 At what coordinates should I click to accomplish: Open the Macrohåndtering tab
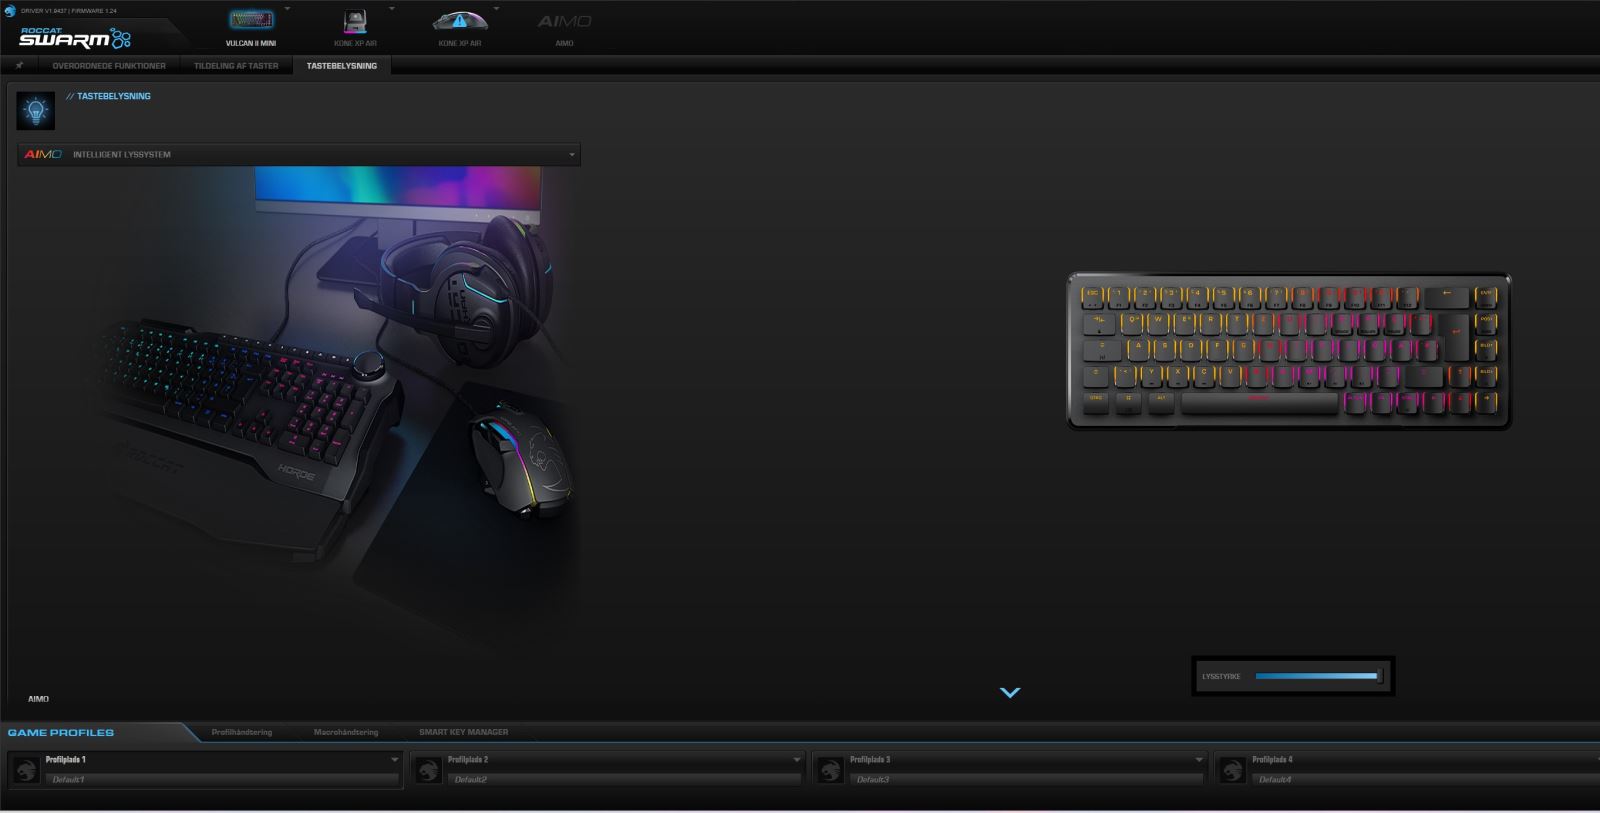pos(346,732)
